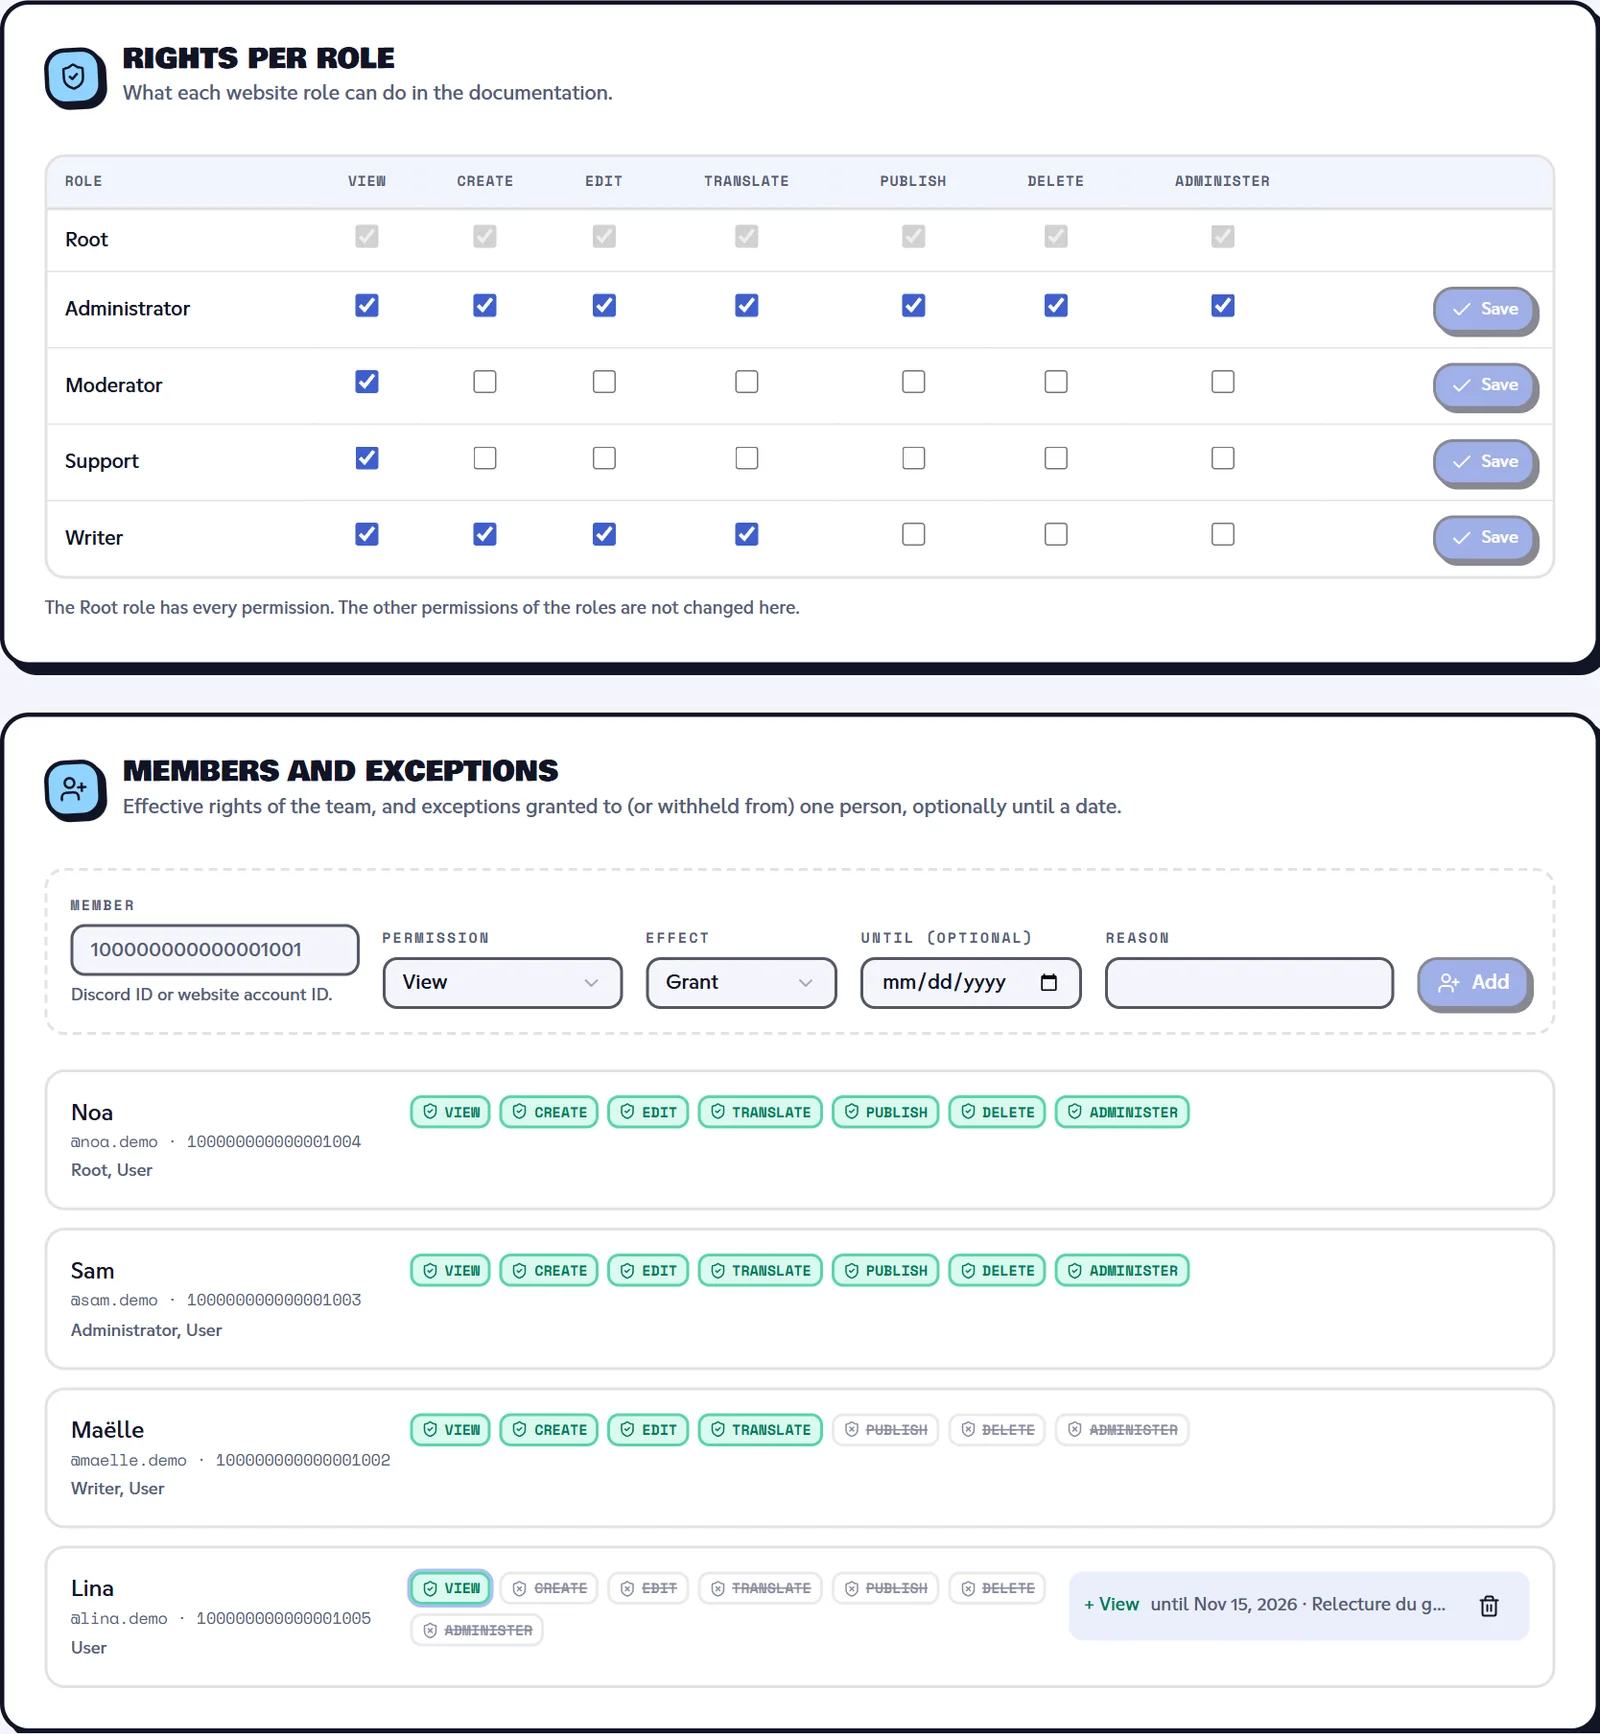This screenshot has height=1734, width=1600.
Task: Click the shield icon beside Rights Per Role
Action: pos(74,77)
